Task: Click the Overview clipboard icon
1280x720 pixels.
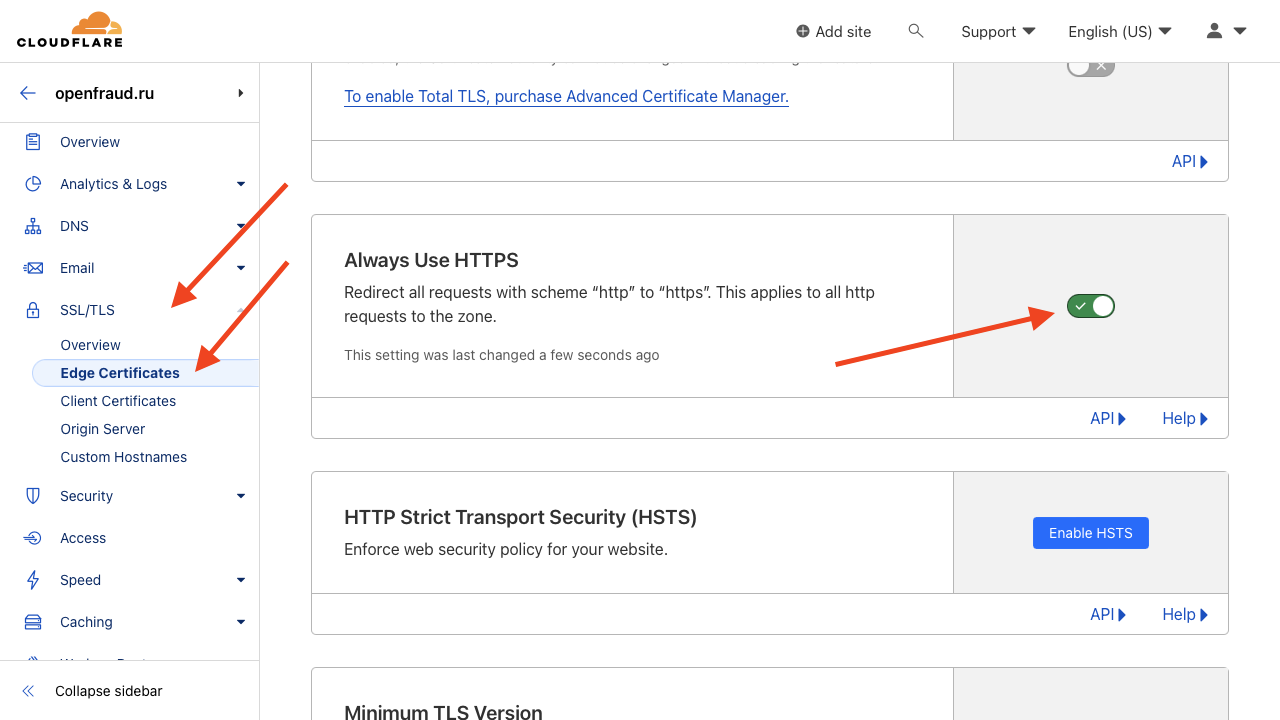Action: 33,142
